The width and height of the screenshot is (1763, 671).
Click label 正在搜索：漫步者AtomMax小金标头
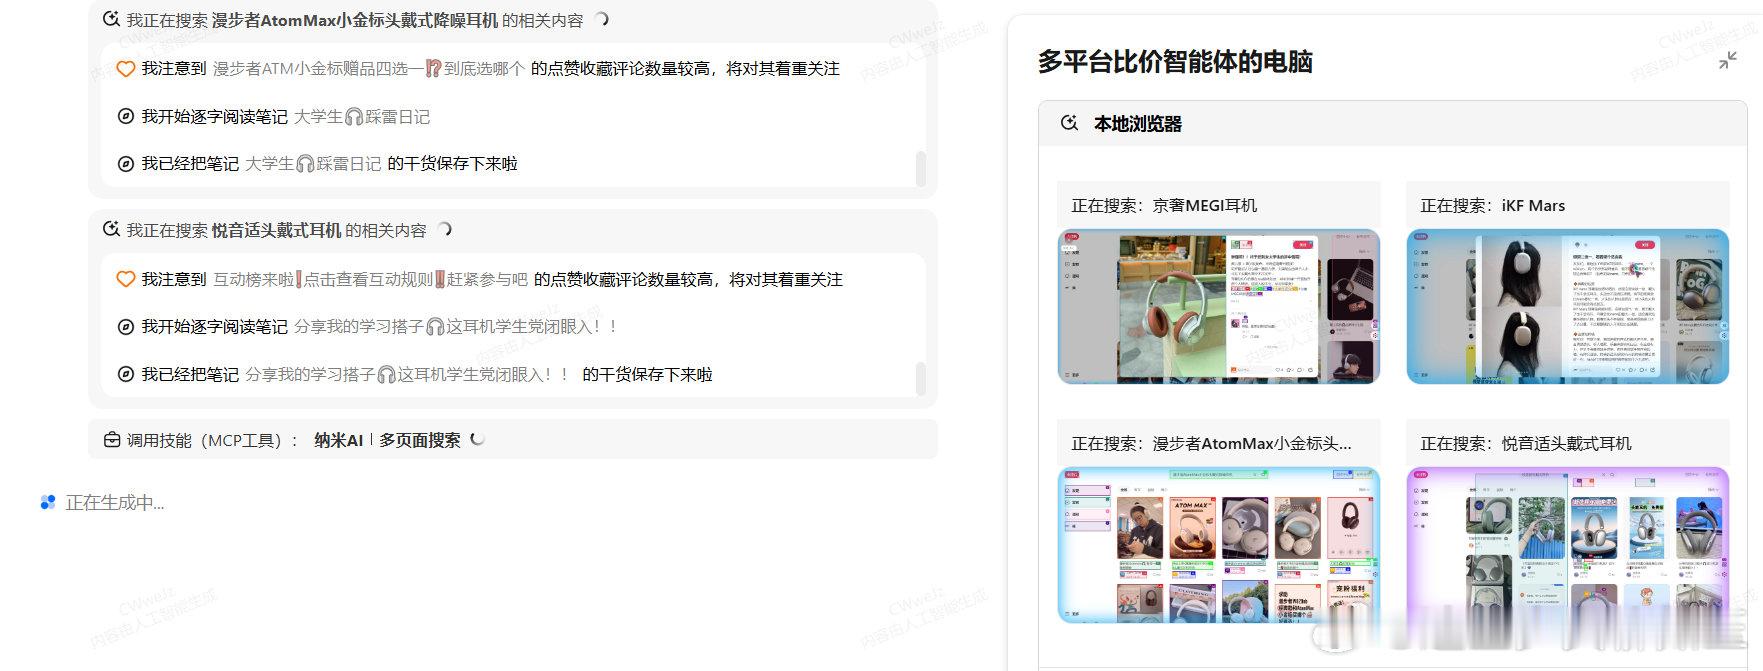[1211, 444]
